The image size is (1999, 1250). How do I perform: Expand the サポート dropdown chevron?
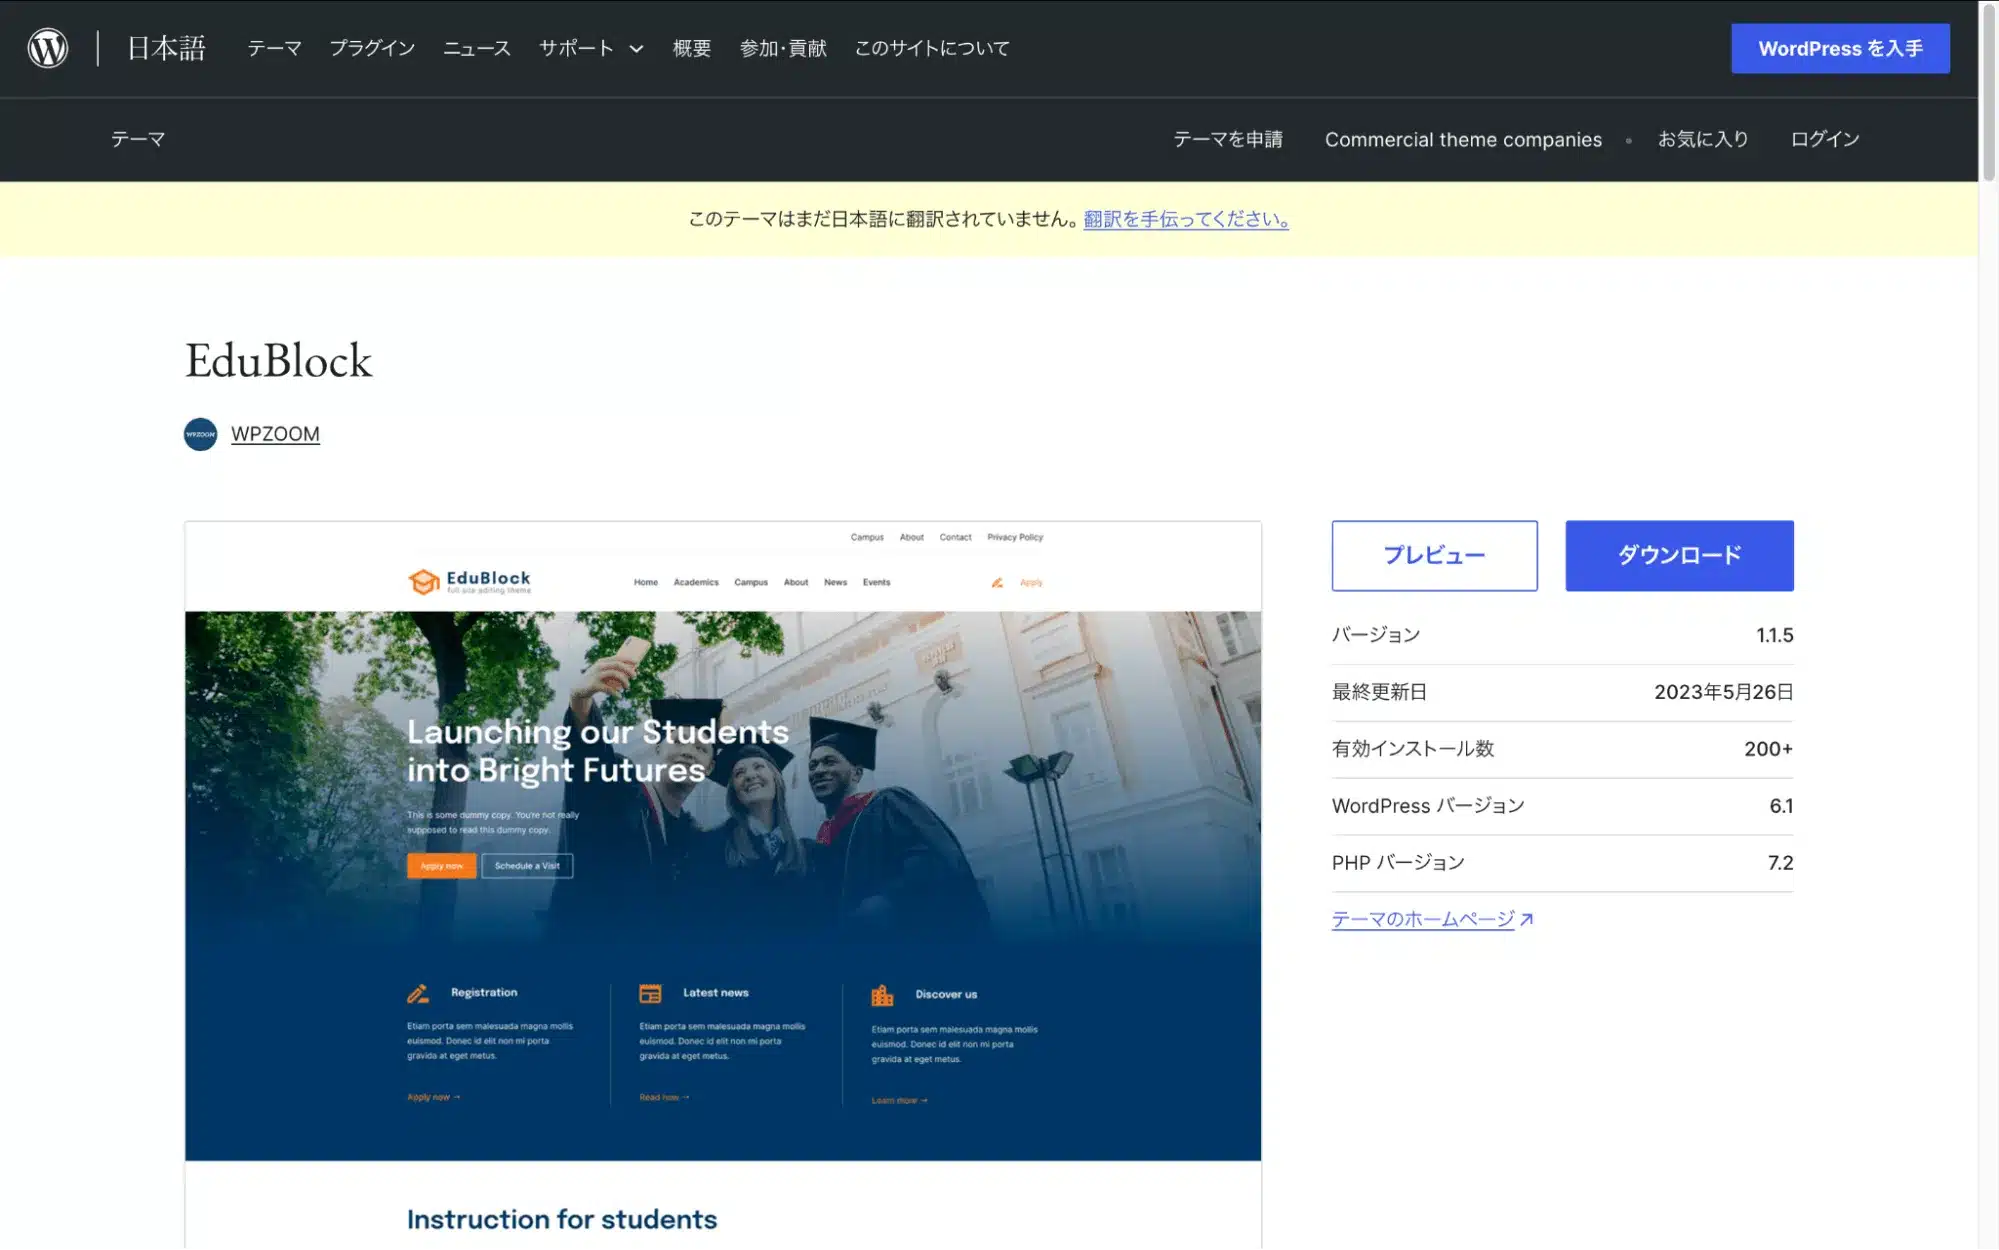[636, 49]
